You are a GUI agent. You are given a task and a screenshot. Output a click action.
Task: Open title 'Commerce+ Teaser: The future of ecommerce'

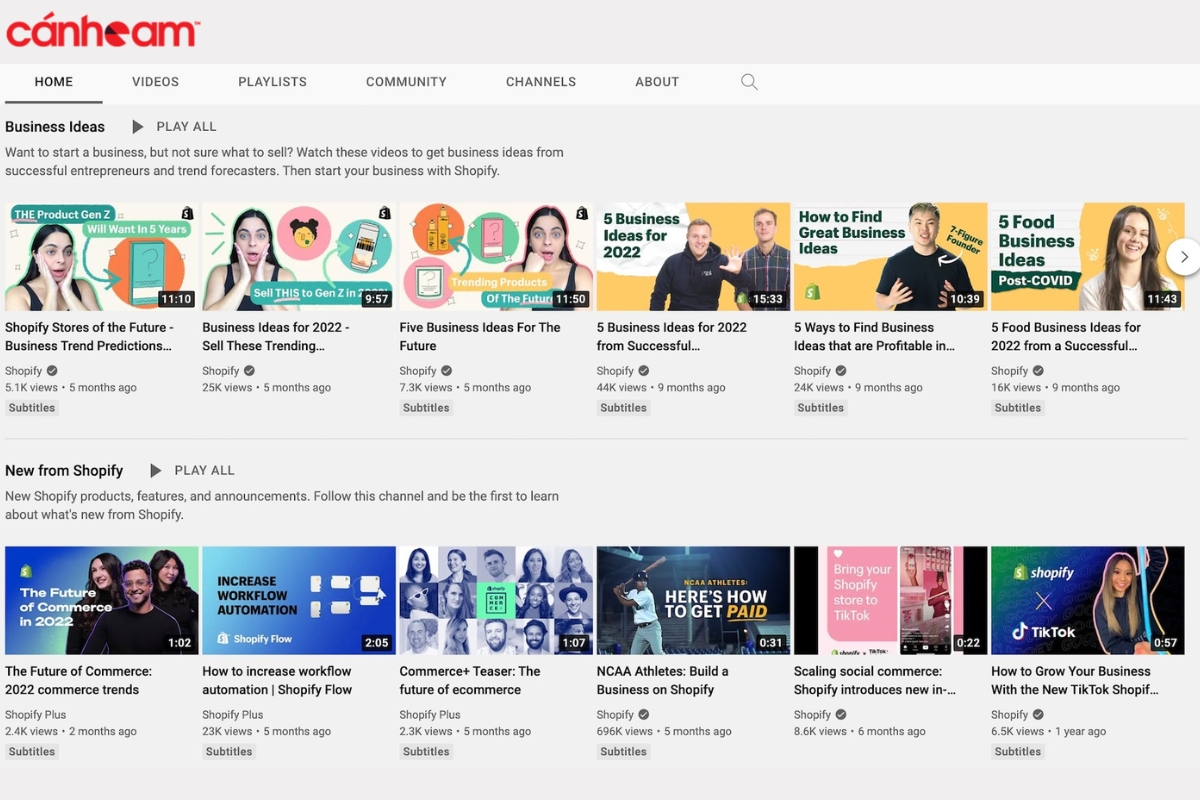pyautogui.click(x=470, y=681)
